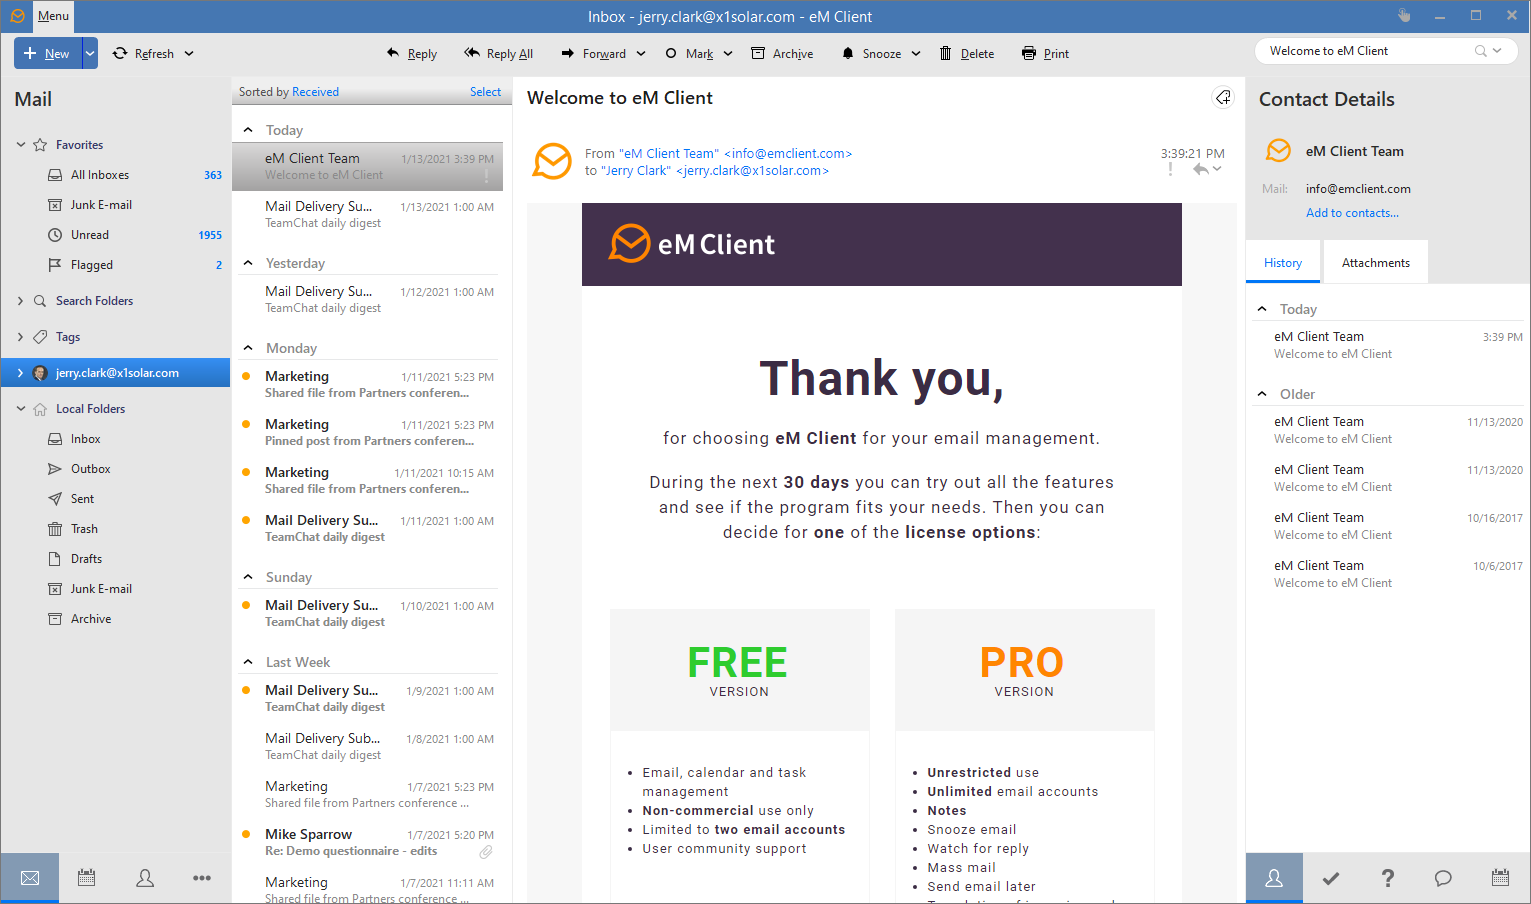Click the Add to contacts link

pyautogui.click(x=1352, y=213)
